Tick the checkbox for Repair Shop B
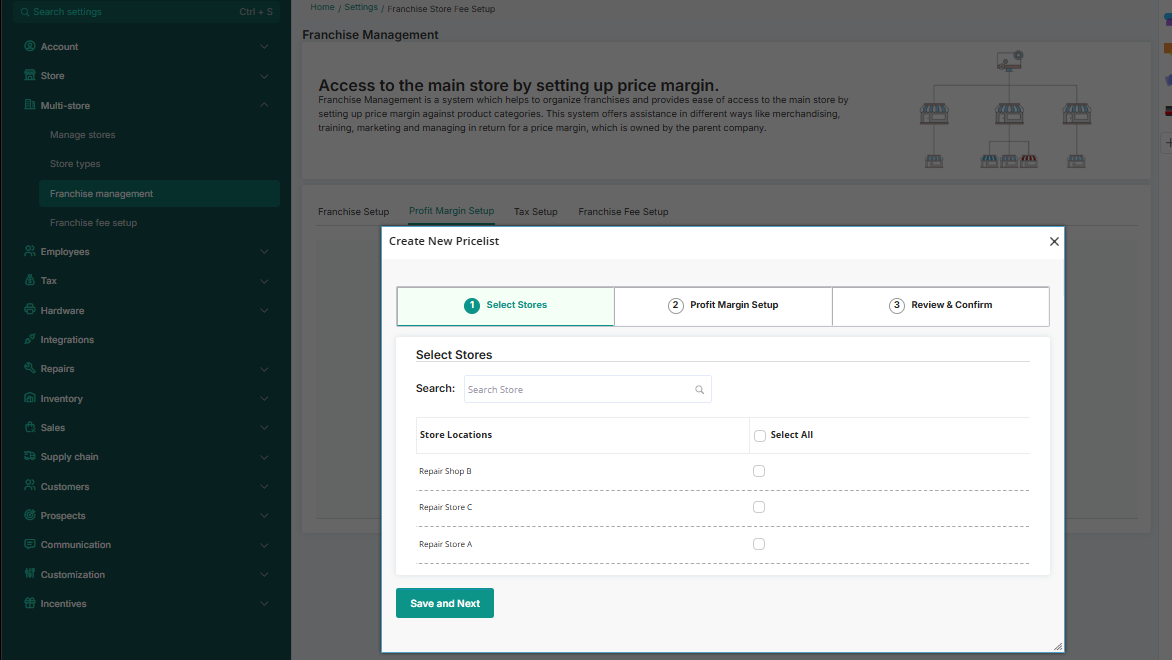Screen dimensions: 1172x660 click(759, 471)
